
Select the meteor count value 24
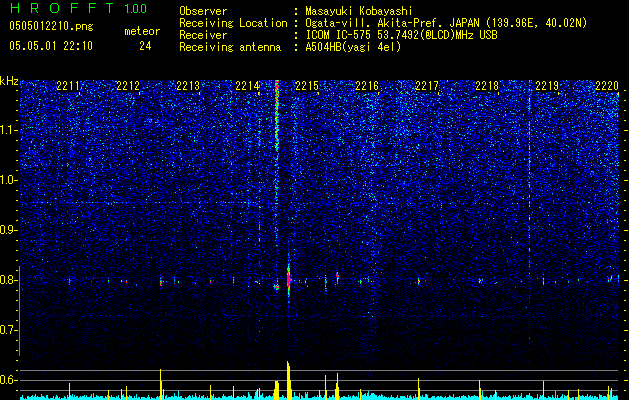point(145,46)
